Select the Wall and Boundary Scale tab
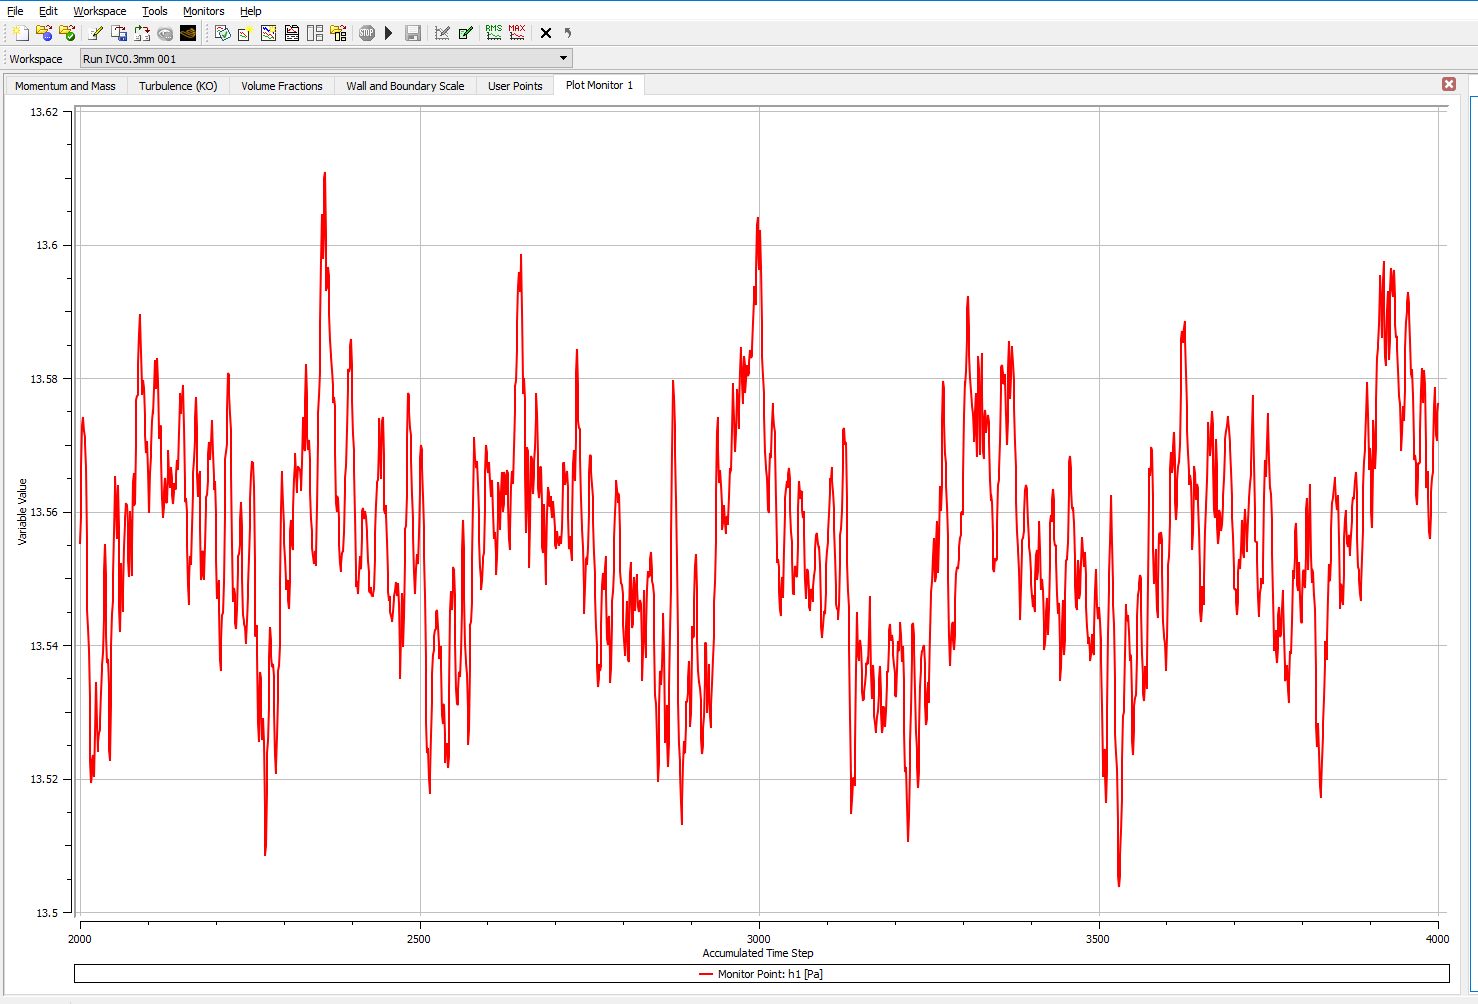The height and width of the screenshot is (1004, 1478). pos(405,86)
